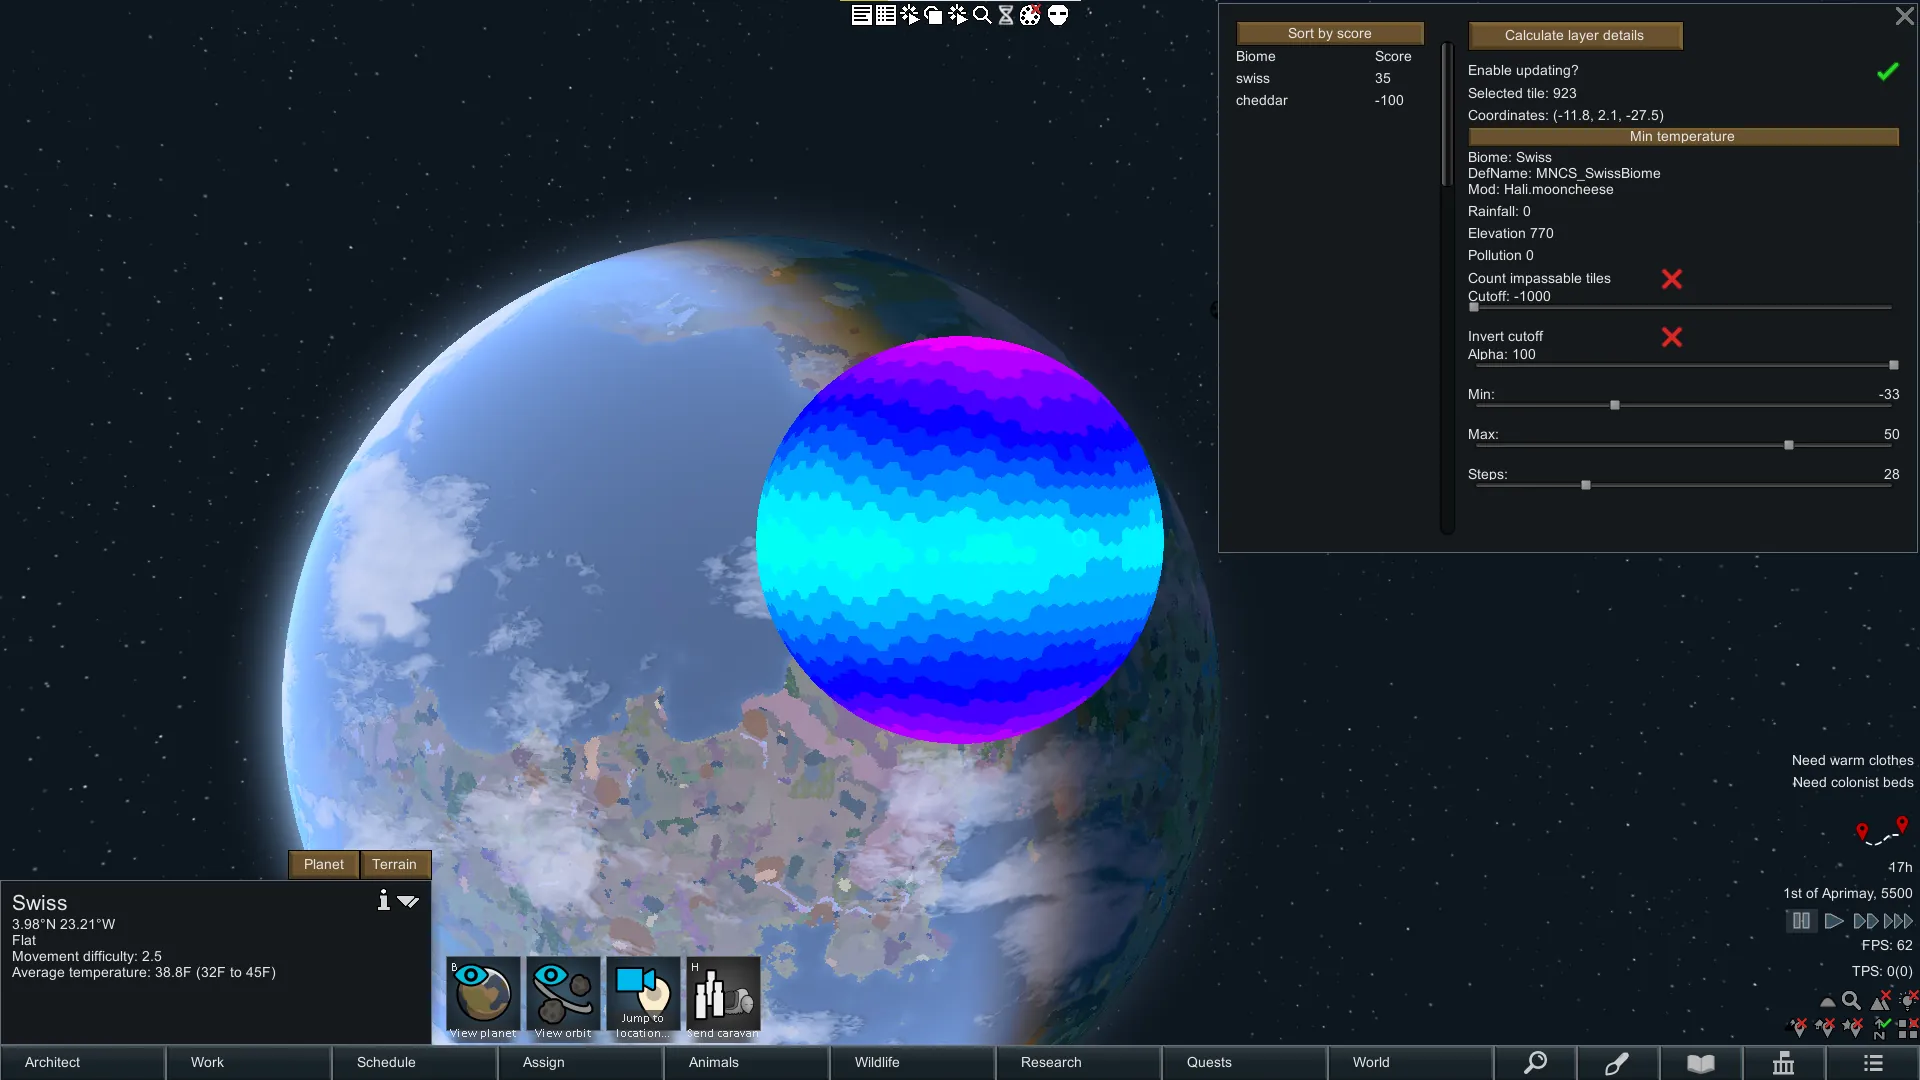The image size is (1920, 1080).
Task: Click the hourglass icon in top toolbar
Action: pos(1006,15)
